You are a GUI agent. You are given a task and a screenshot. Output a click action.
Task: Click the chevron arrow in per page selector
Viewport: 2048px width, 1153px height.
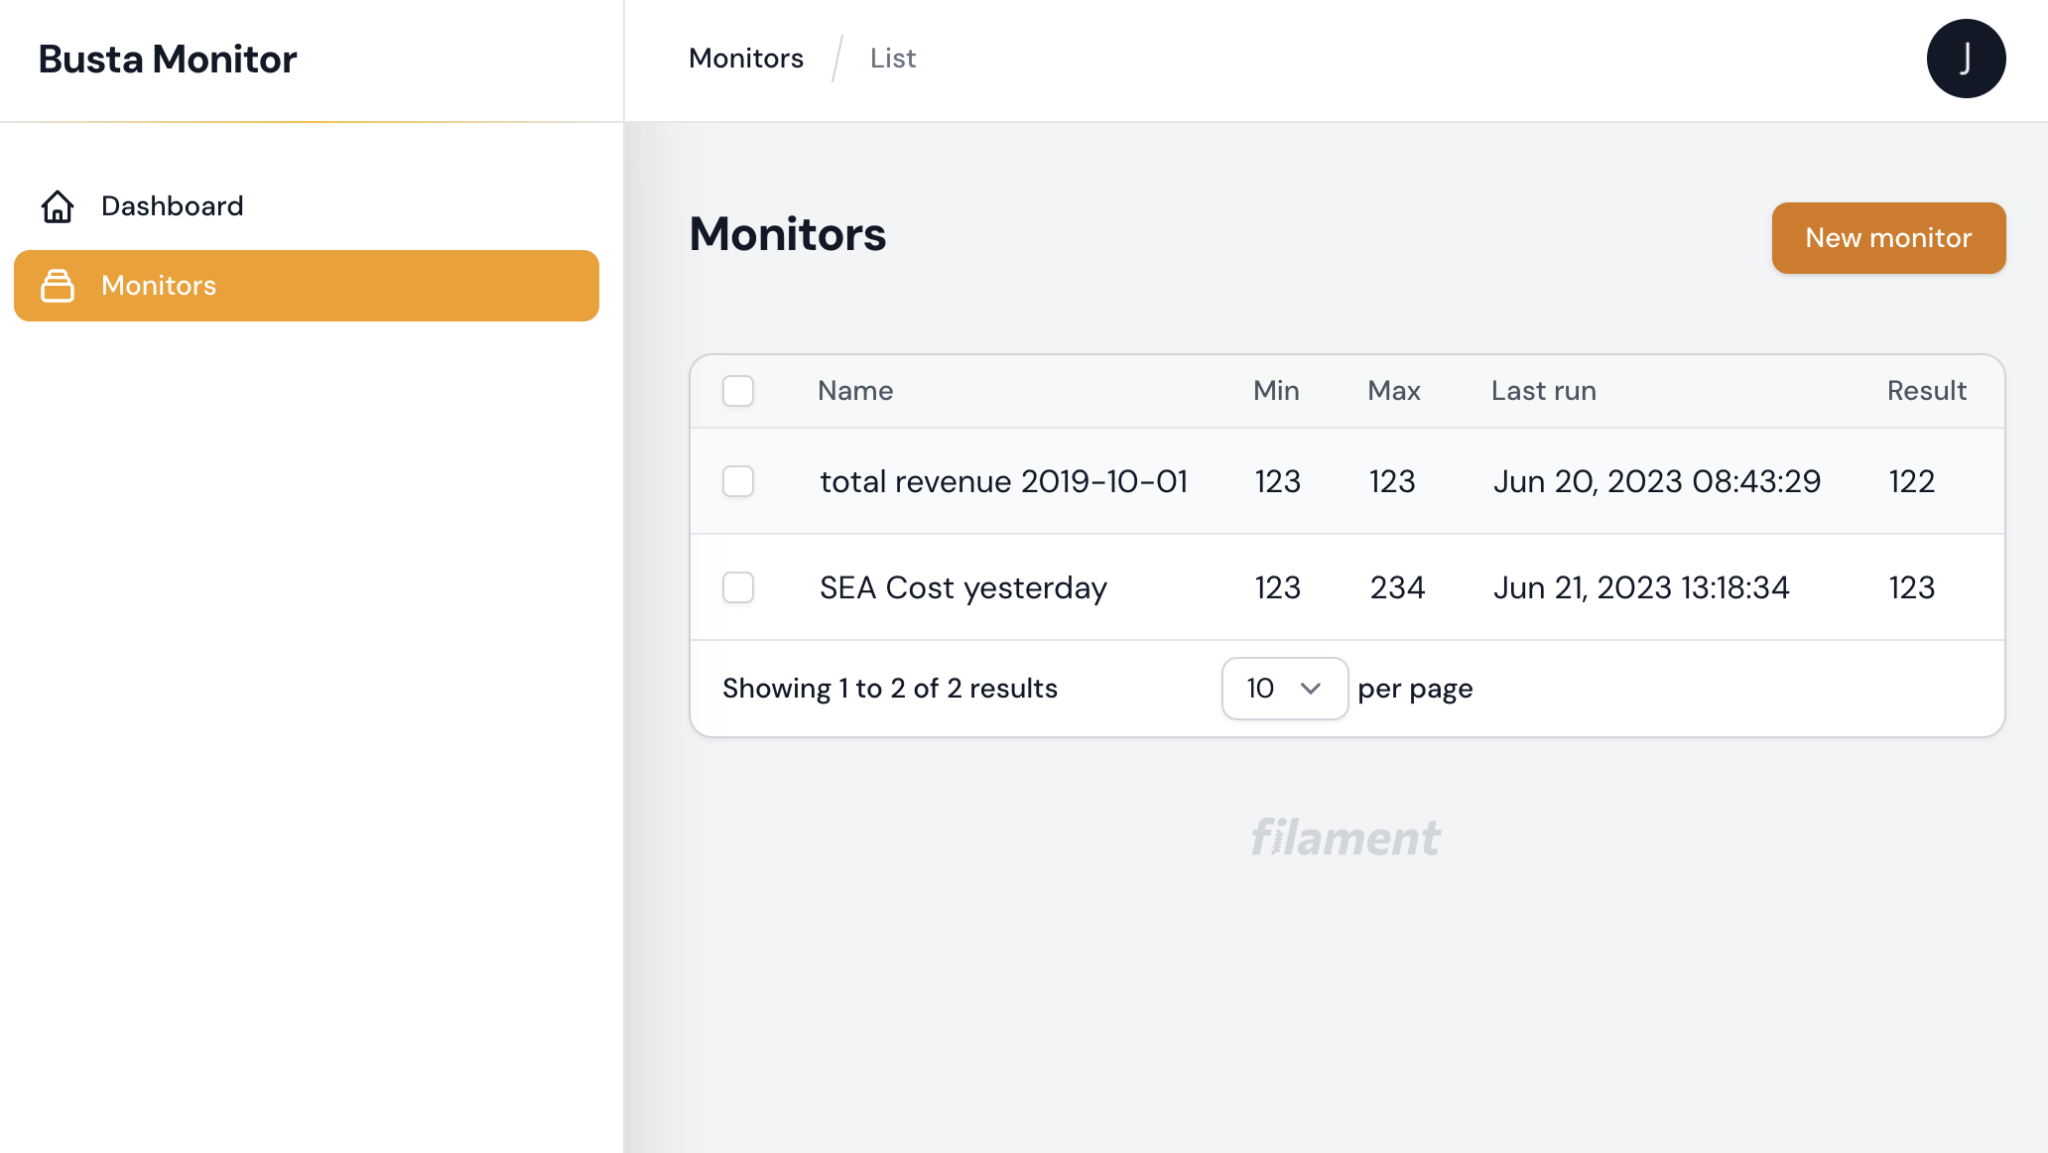click(x=1310, y=688)
